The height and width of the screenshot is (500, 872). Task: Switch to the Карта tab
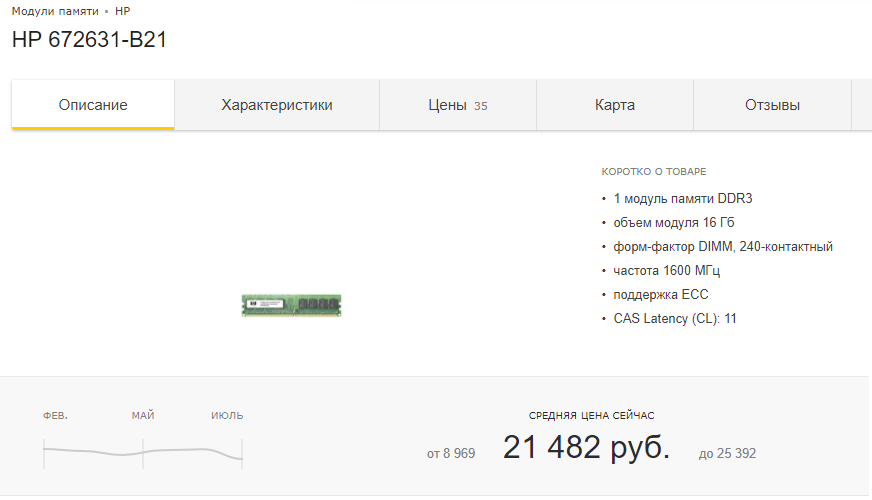(615, 105)
